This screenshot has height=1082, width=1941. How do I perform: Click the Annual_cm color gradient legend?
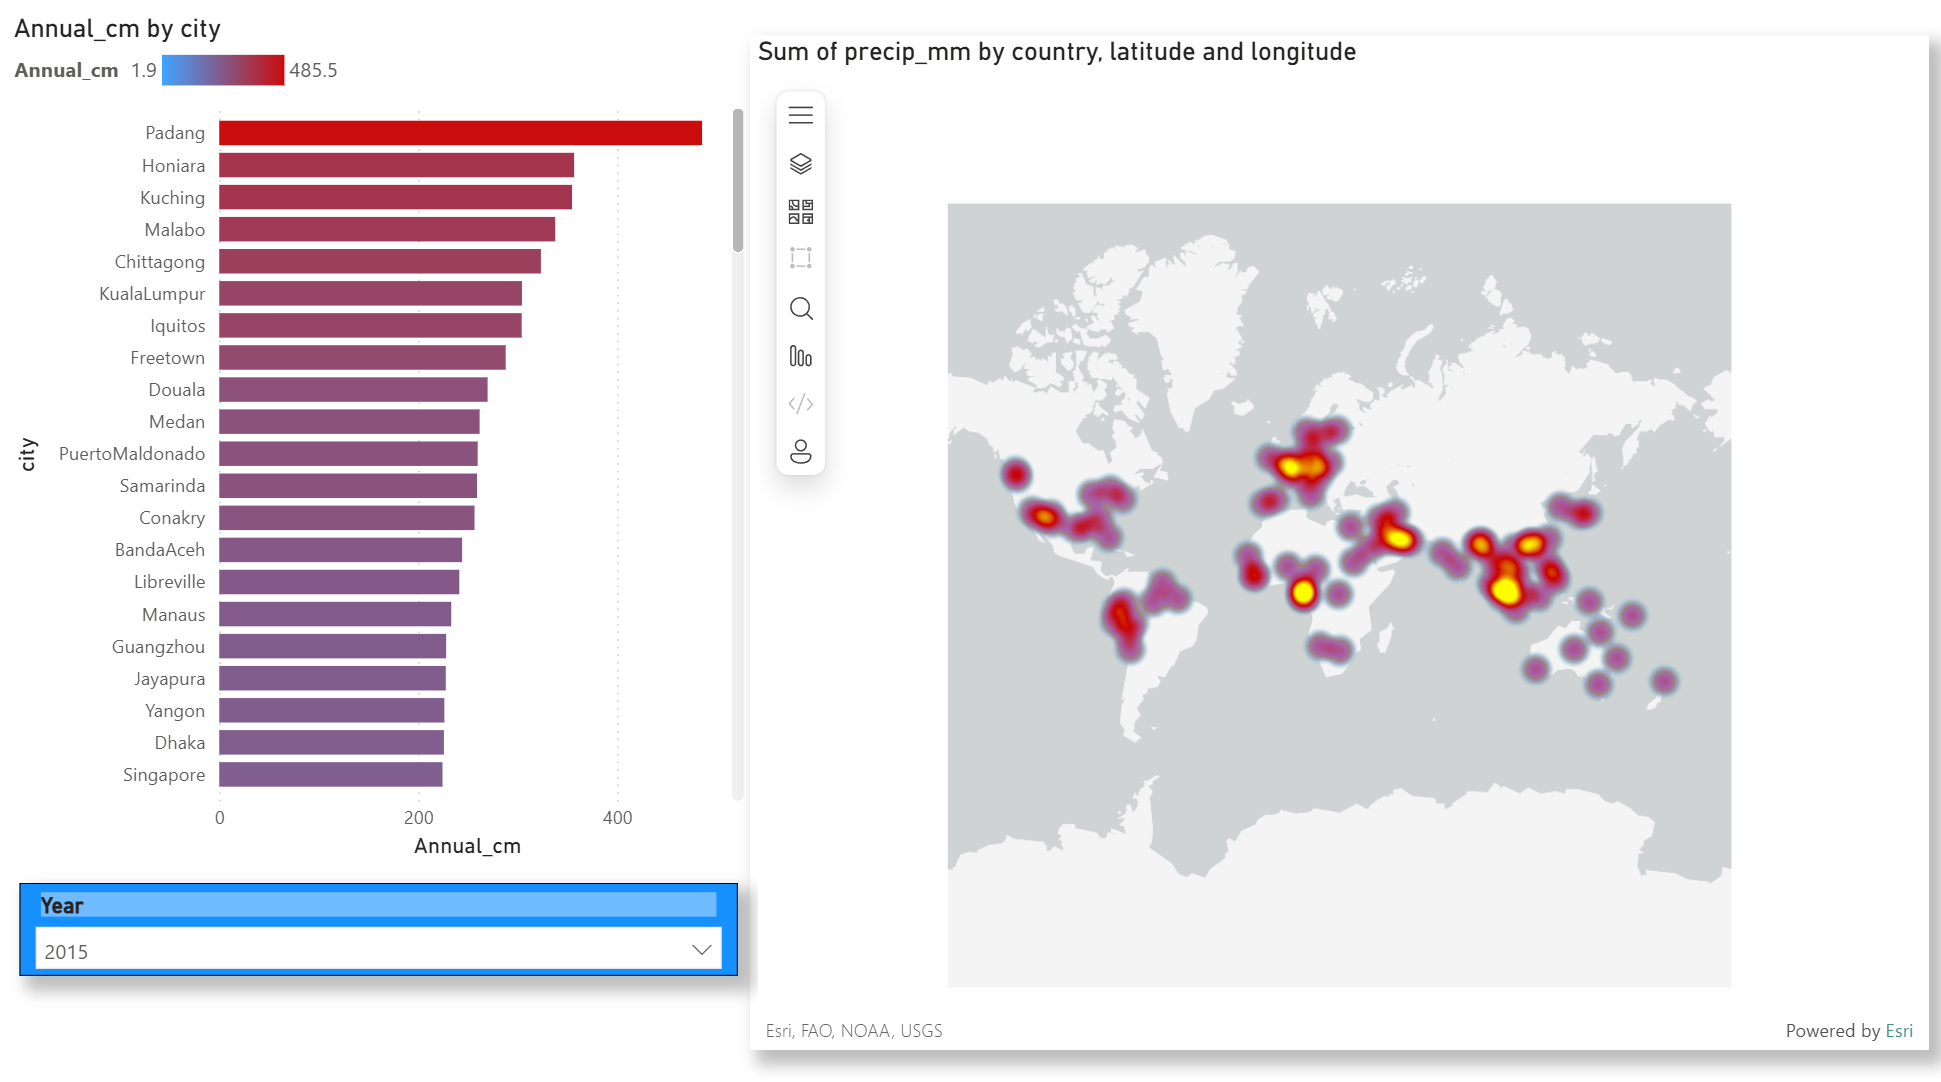pyautogui.click(x=223, y=70)
